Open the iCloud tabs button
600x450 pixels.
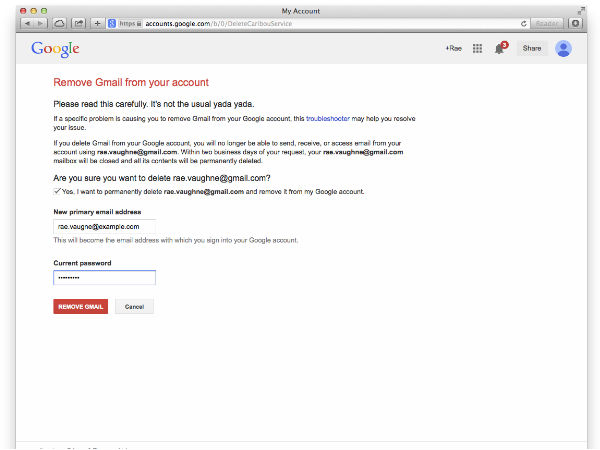(60, 22)
